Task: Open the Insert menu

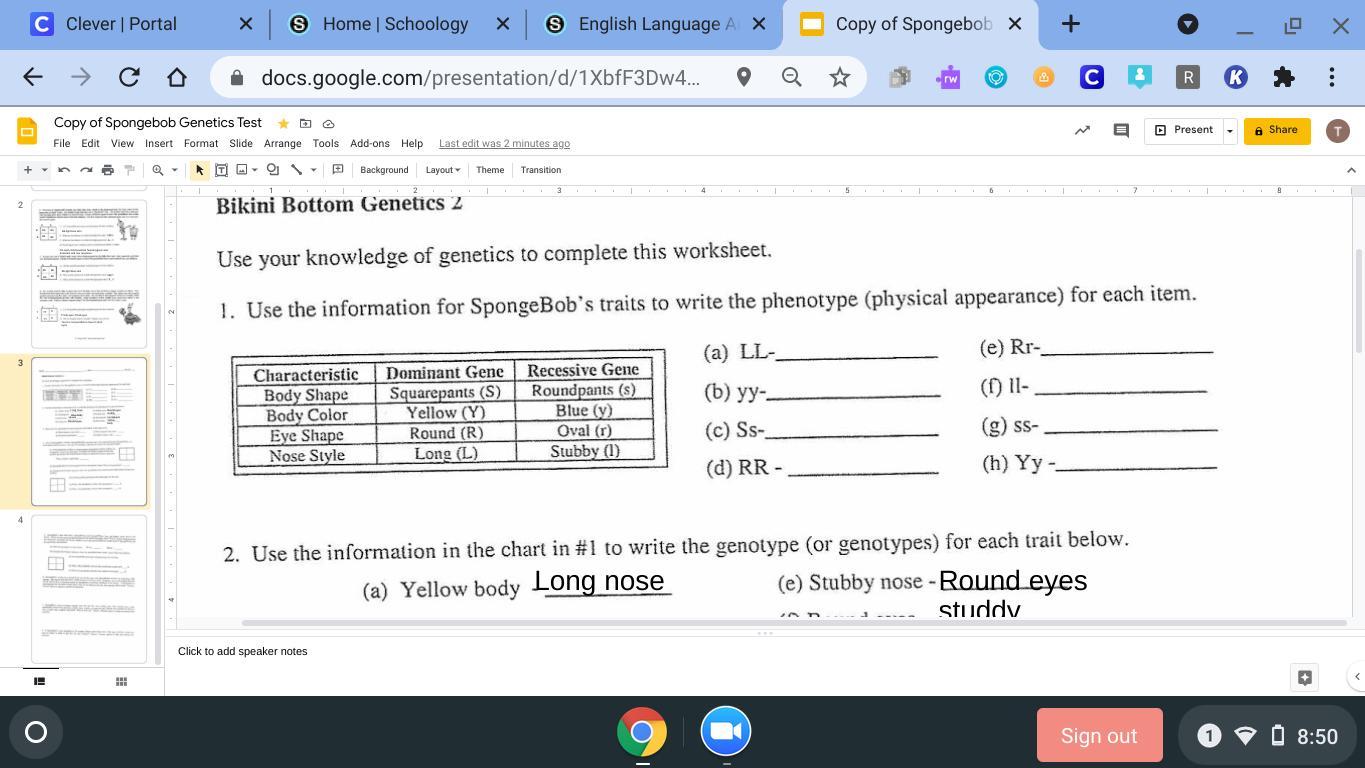Action: tap(158, 144)
